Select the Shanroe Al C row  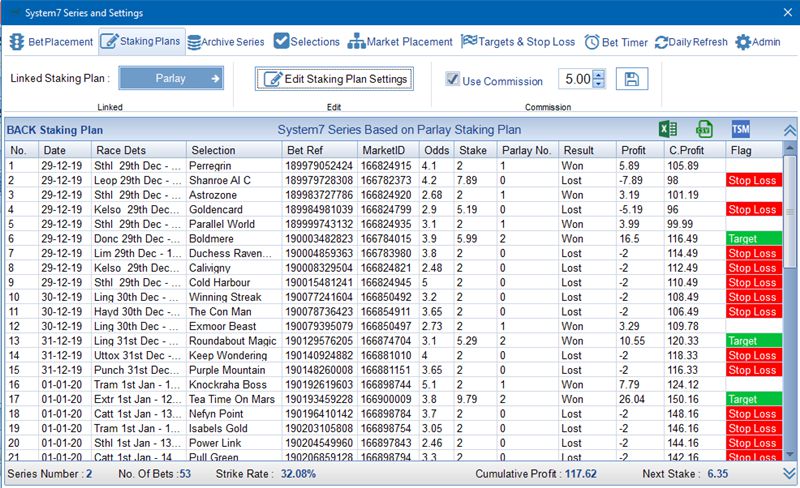[394, 180]
